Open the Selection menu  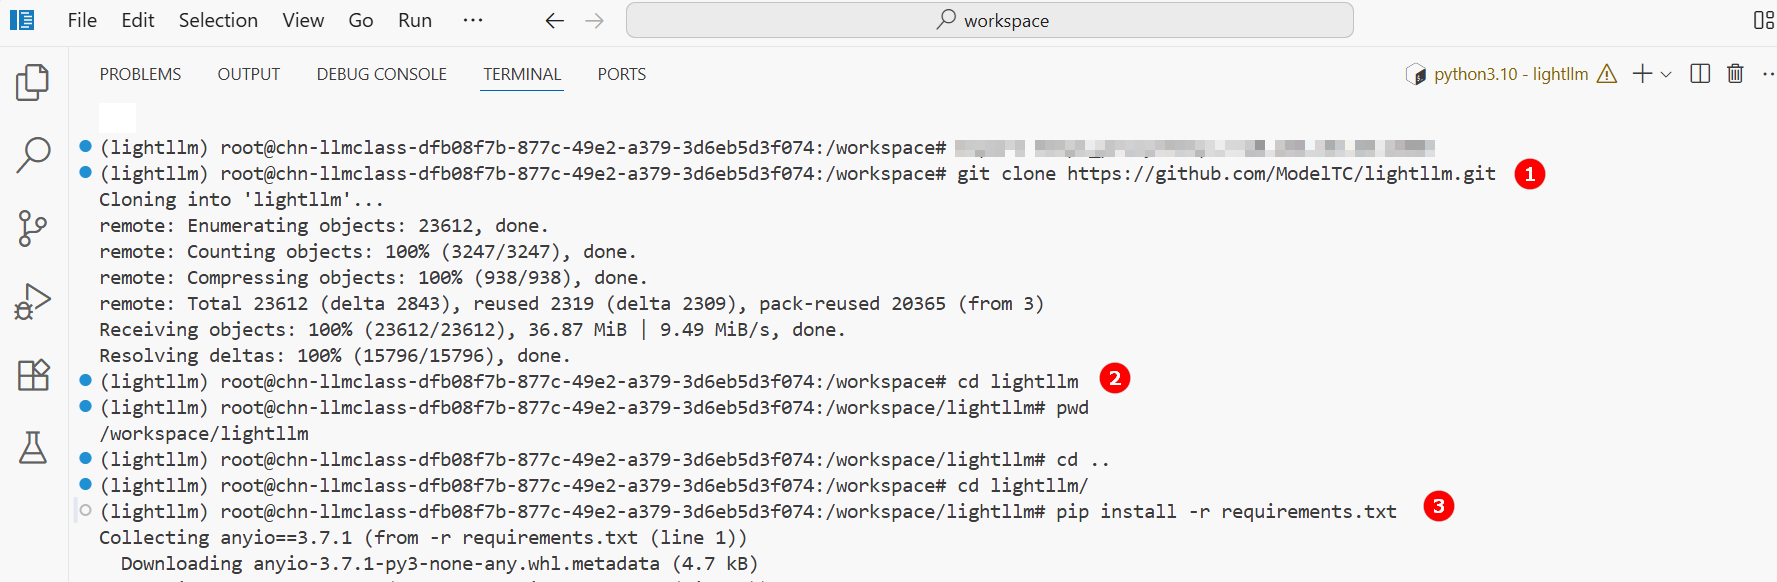point(218,20)
